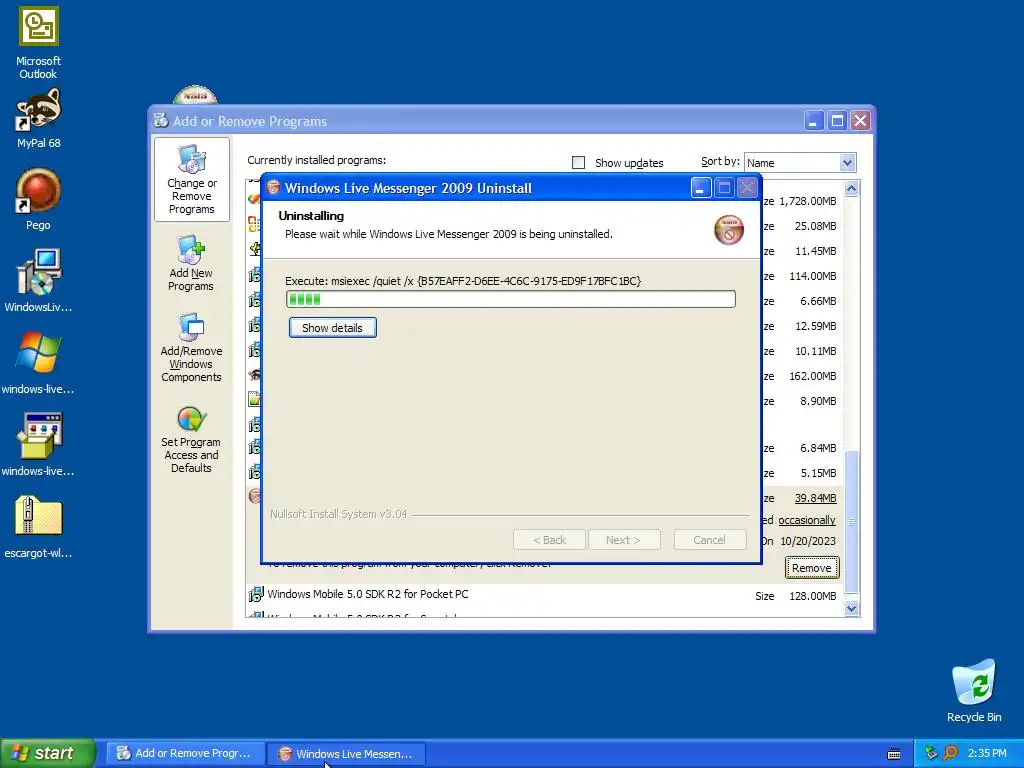Open Set Program Access and Defaults
Viewport: 1024px width, 768px height.
pos(191,440)
